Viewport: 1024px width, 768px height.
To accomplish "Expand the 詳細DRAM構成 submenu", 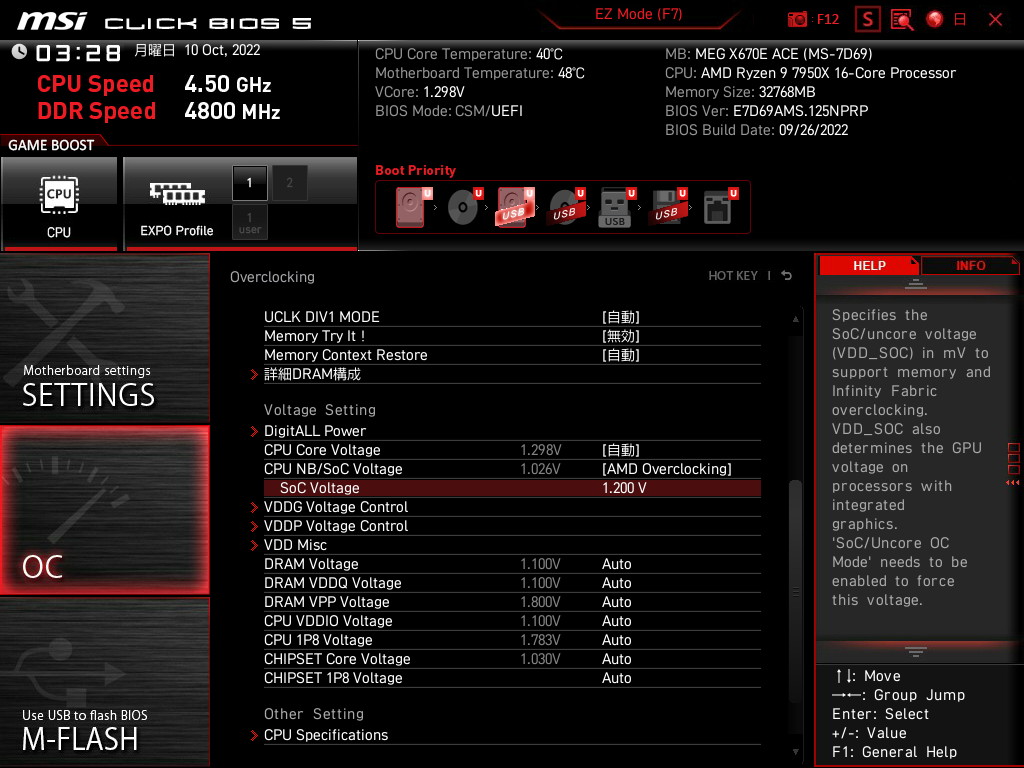I will [x=312, y=374].
